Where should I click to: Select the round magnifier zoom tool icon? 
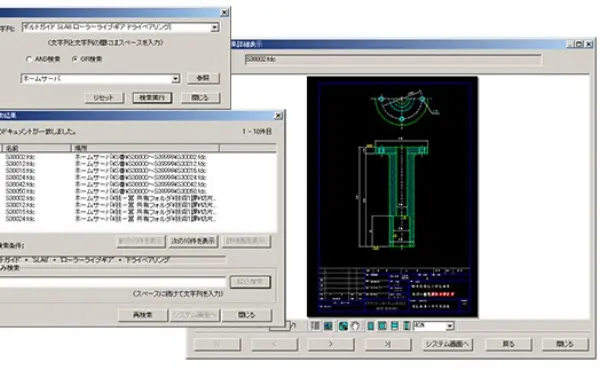(x=343, y=326)
